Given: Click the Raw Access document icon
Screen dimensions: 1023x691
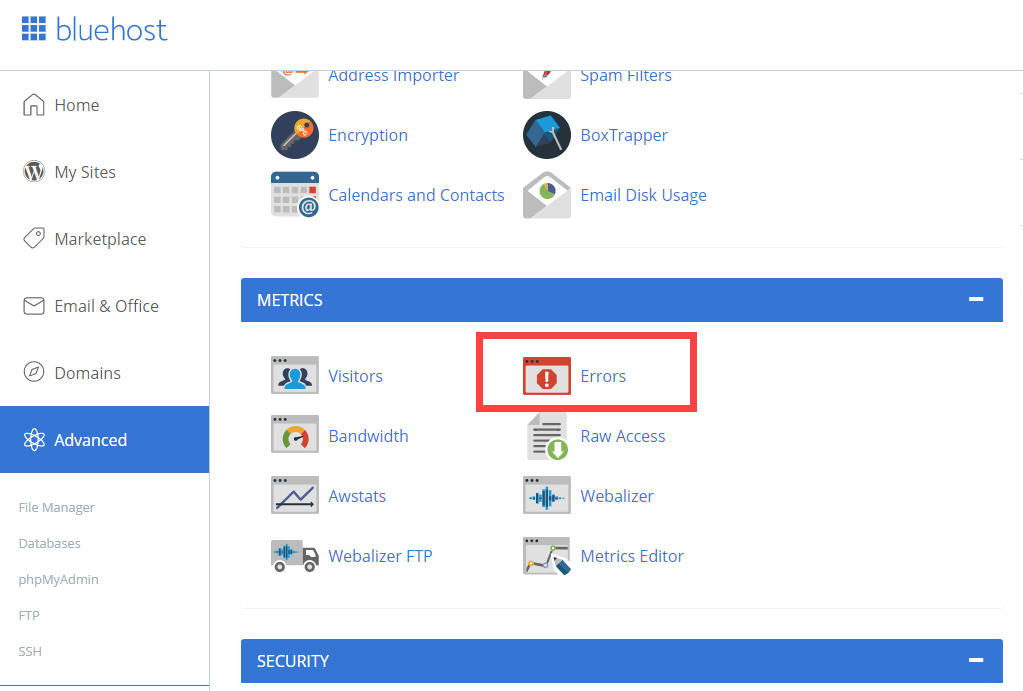Looking at the screenshot, I should pos(547,436).
